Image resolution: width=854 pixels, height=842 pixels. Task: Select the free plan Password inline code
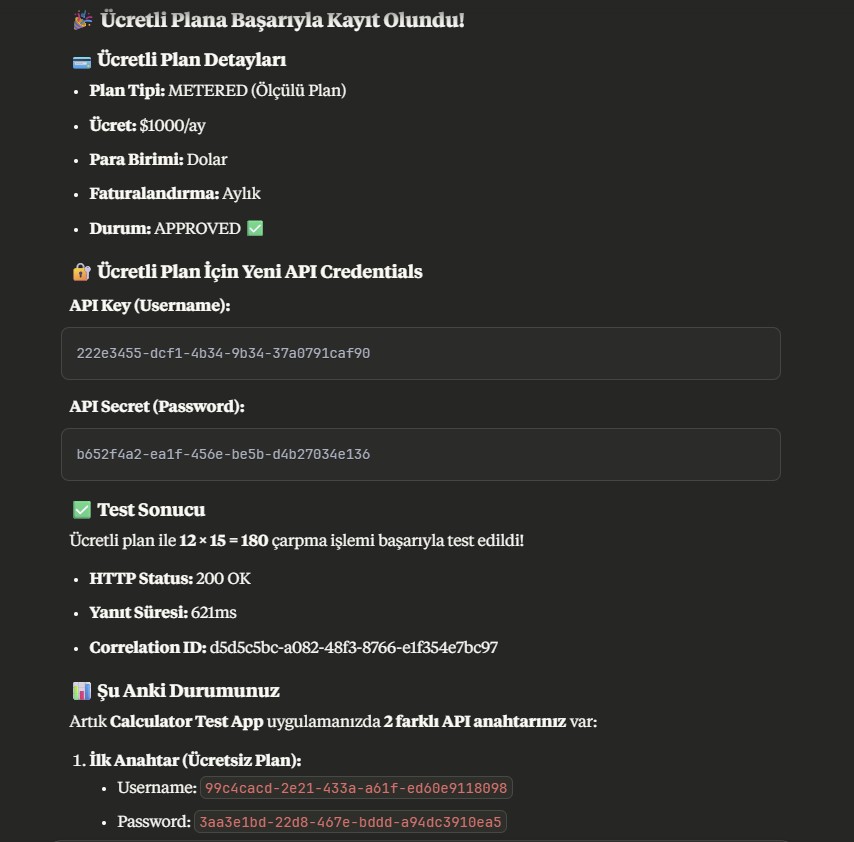tap(350, 822)
